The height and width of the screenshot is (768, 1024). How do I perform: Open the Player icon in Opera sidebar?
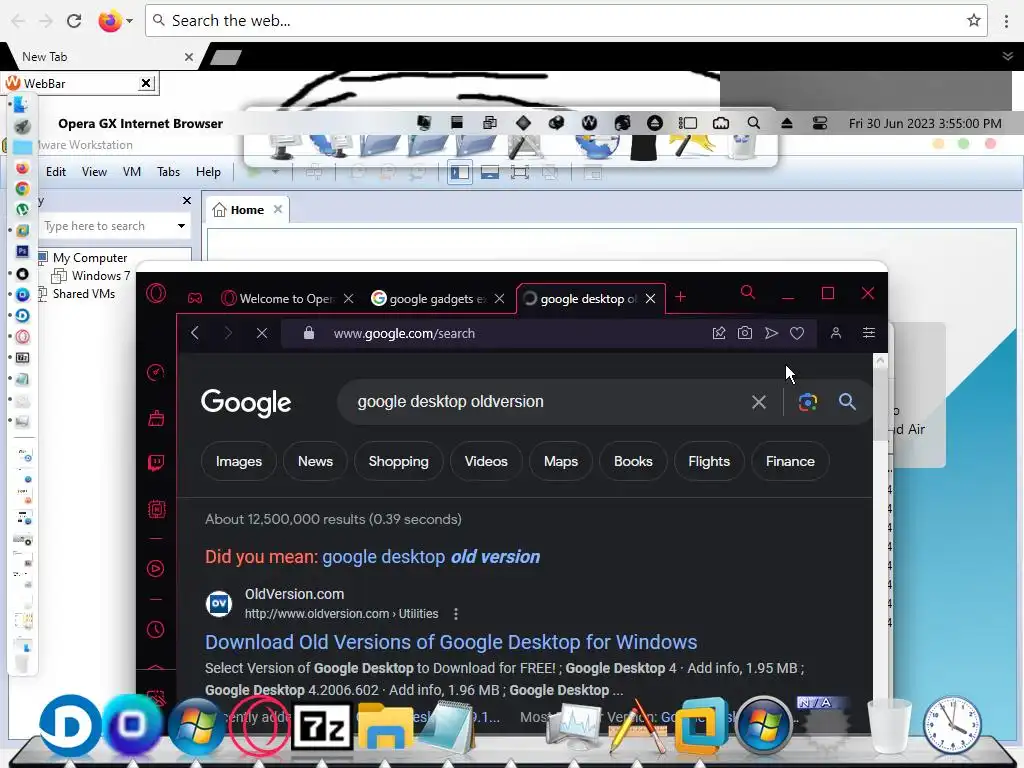pyautogui.click(x=155, y=568)
